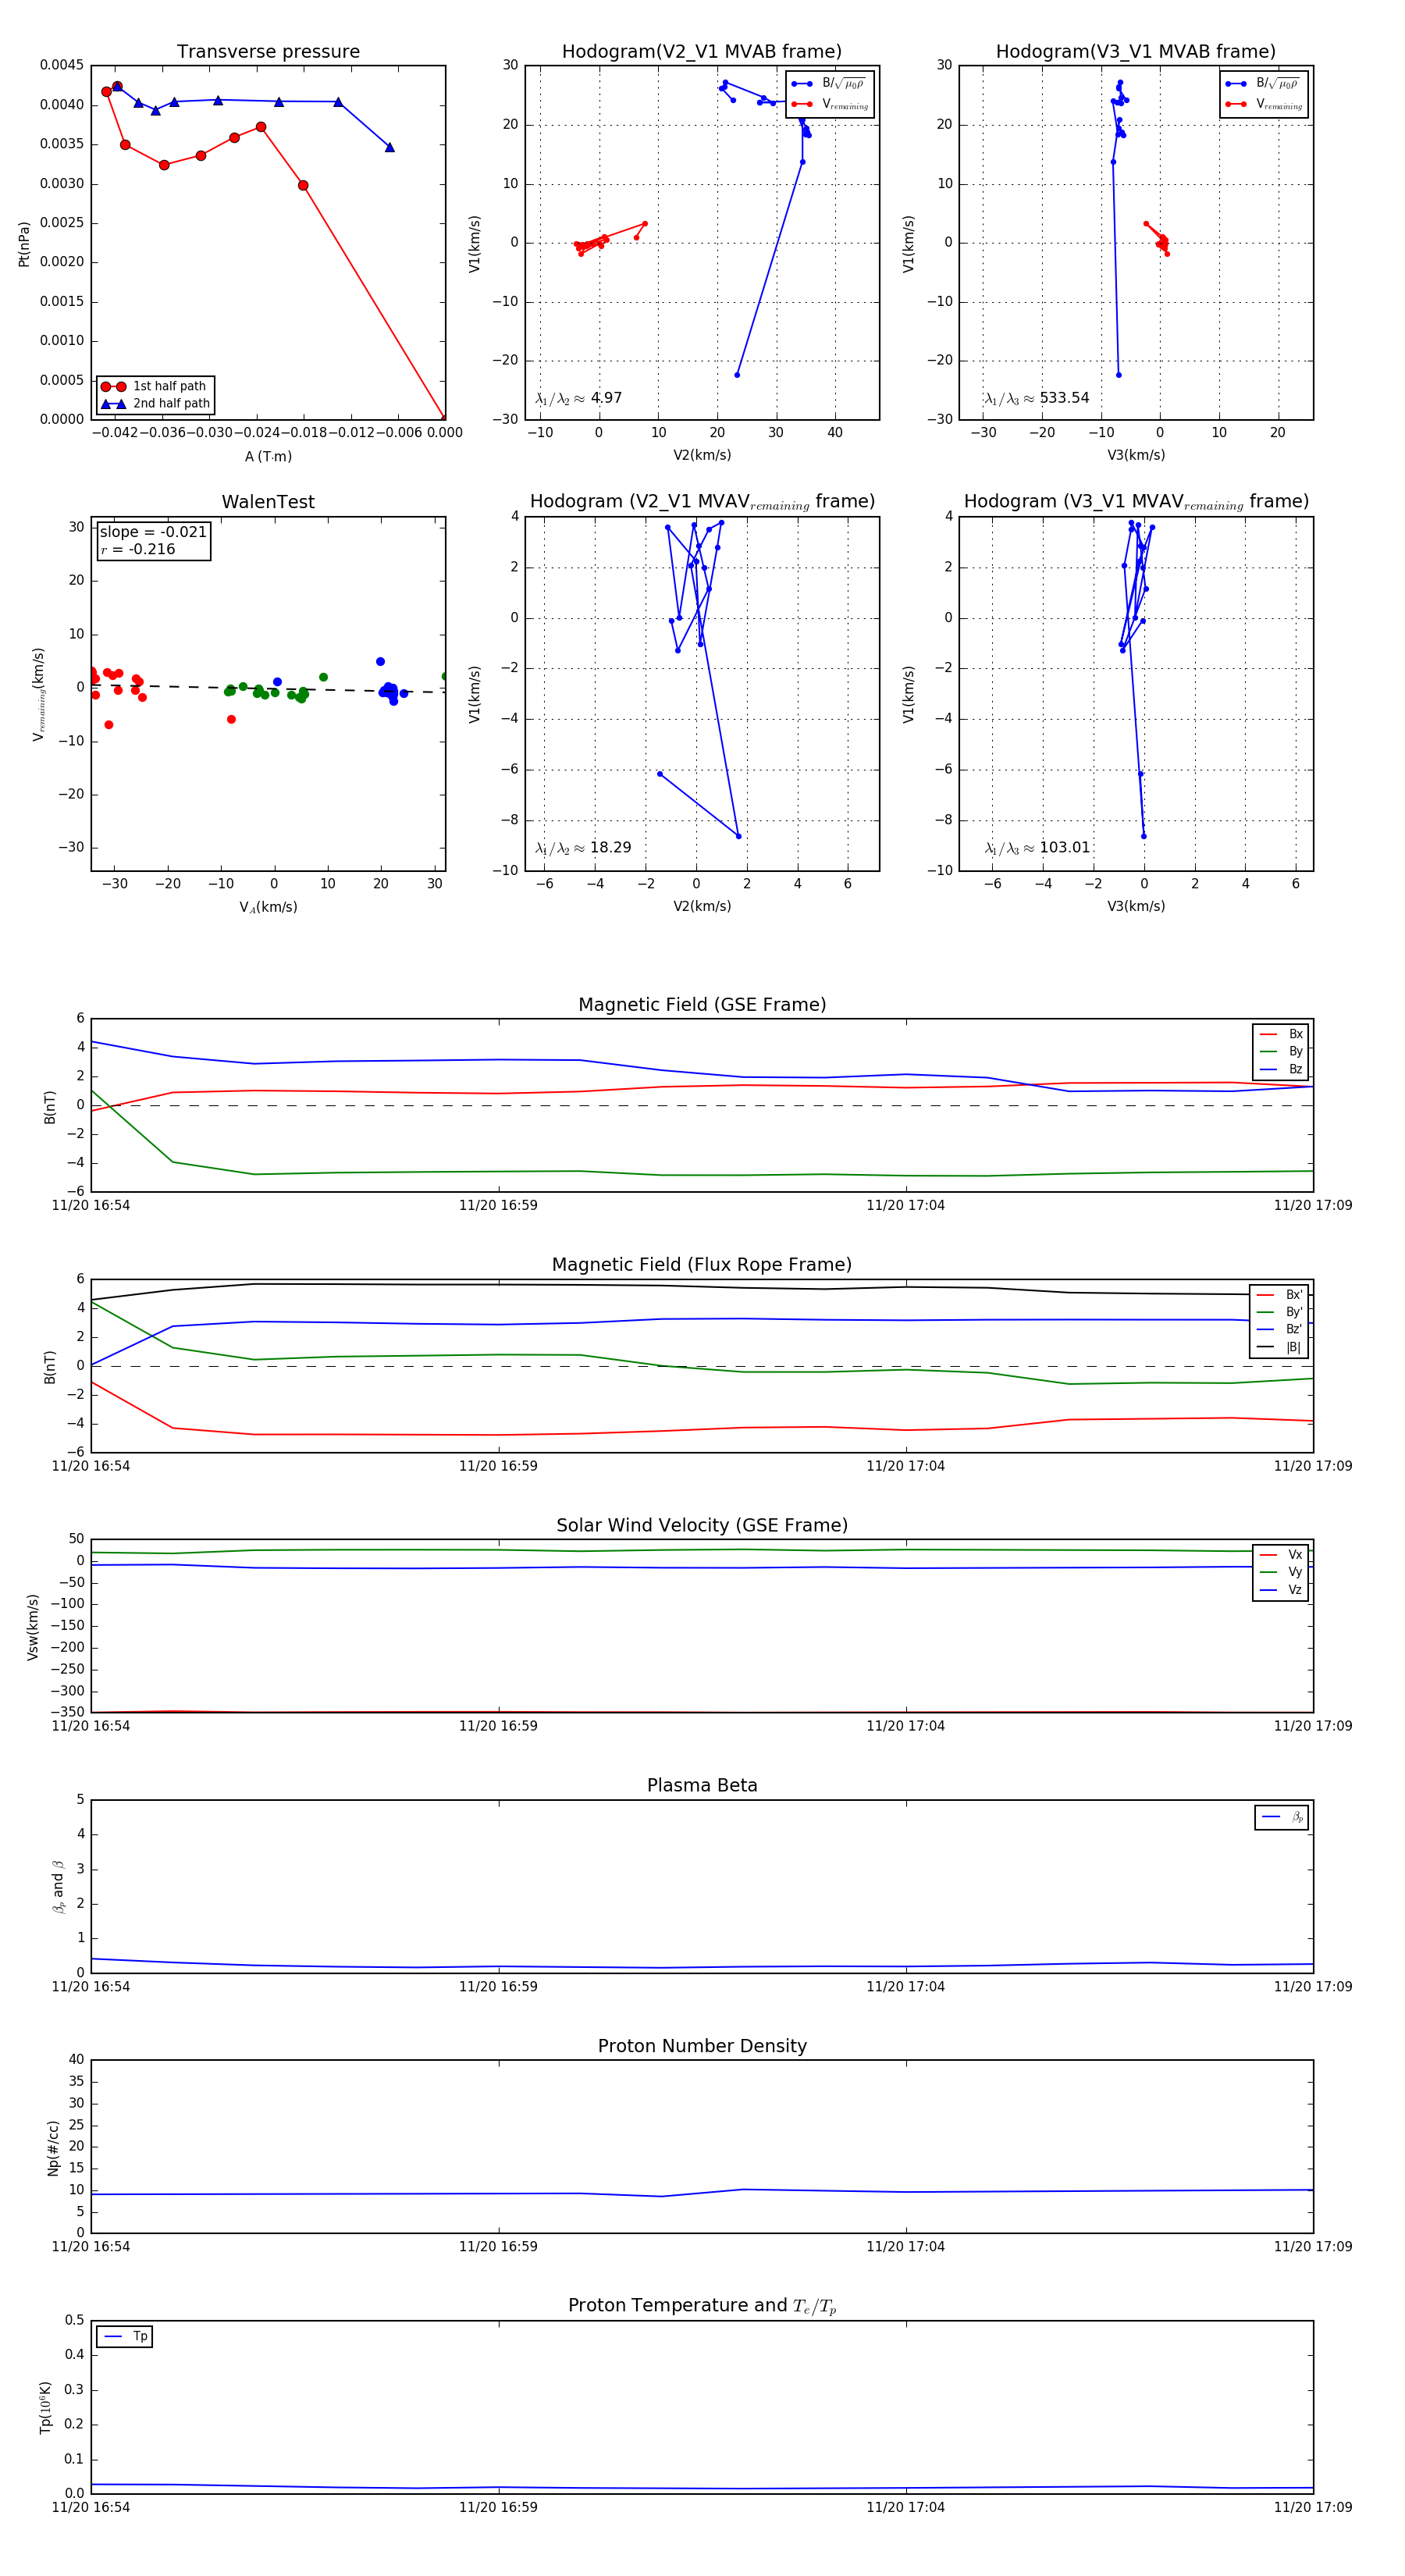
Task: Click the V_remaining legend entry in the V3_V1 MVAB hodogram
Action: coord(1263,104)
